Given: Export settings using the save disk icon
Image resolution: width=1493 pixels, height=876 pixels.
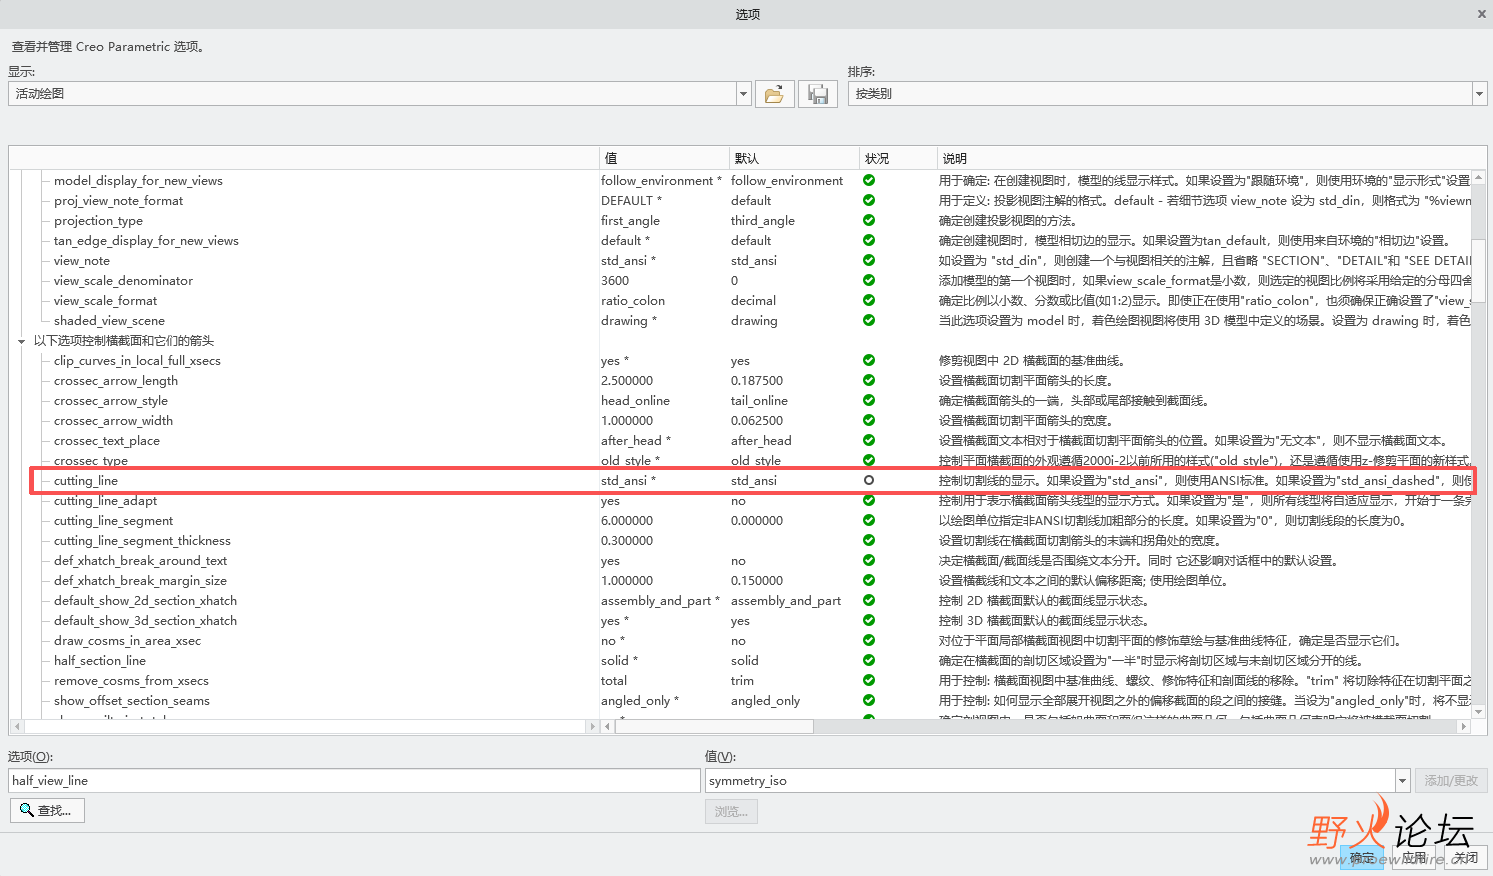Looking at the screenshot, I should [817, 92].
